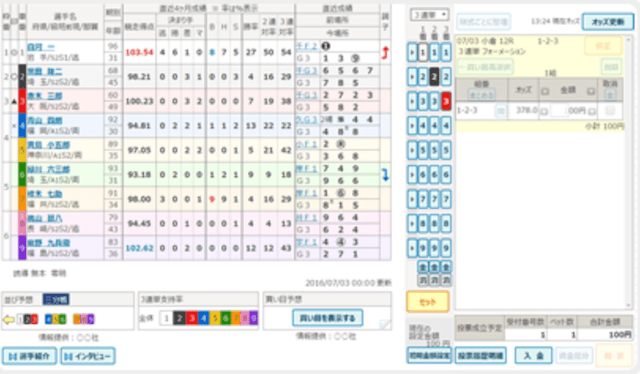Open インタビュー button
The width and height of the screenshot is (640, 374).
tap(88, 356)
